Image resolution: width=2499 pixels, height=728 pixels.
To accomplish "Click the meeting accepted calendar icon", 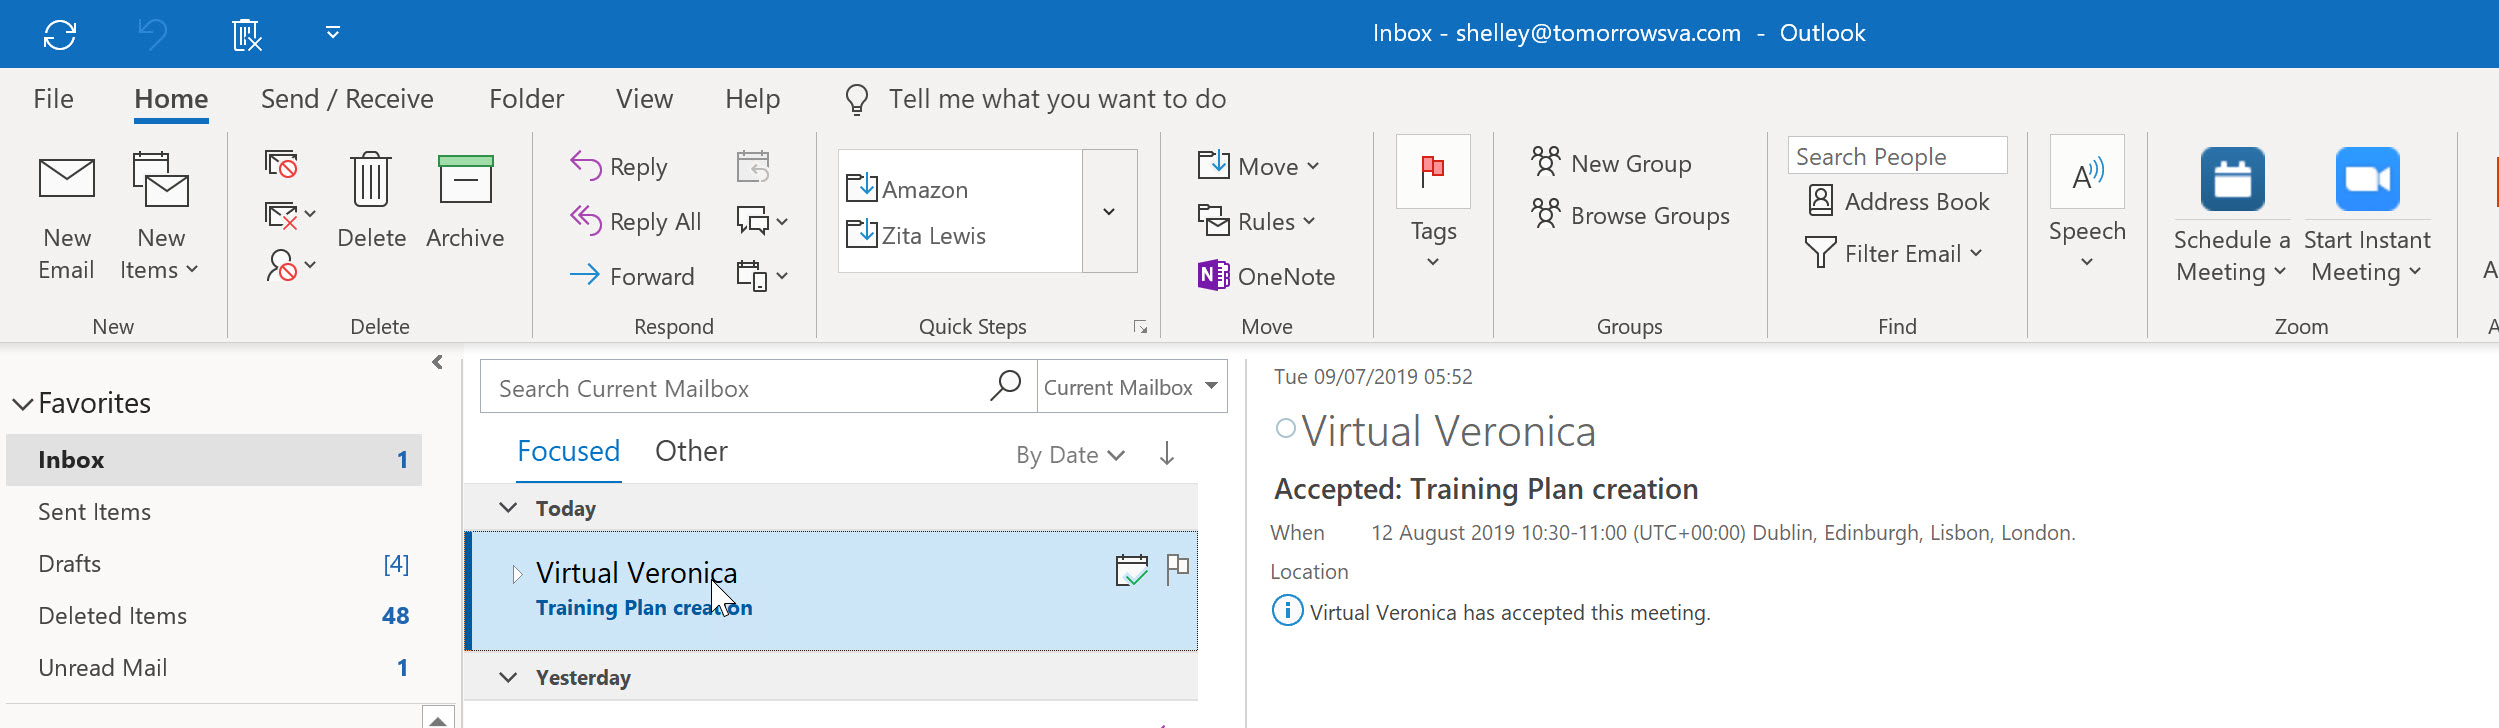I will (1132, 570).
